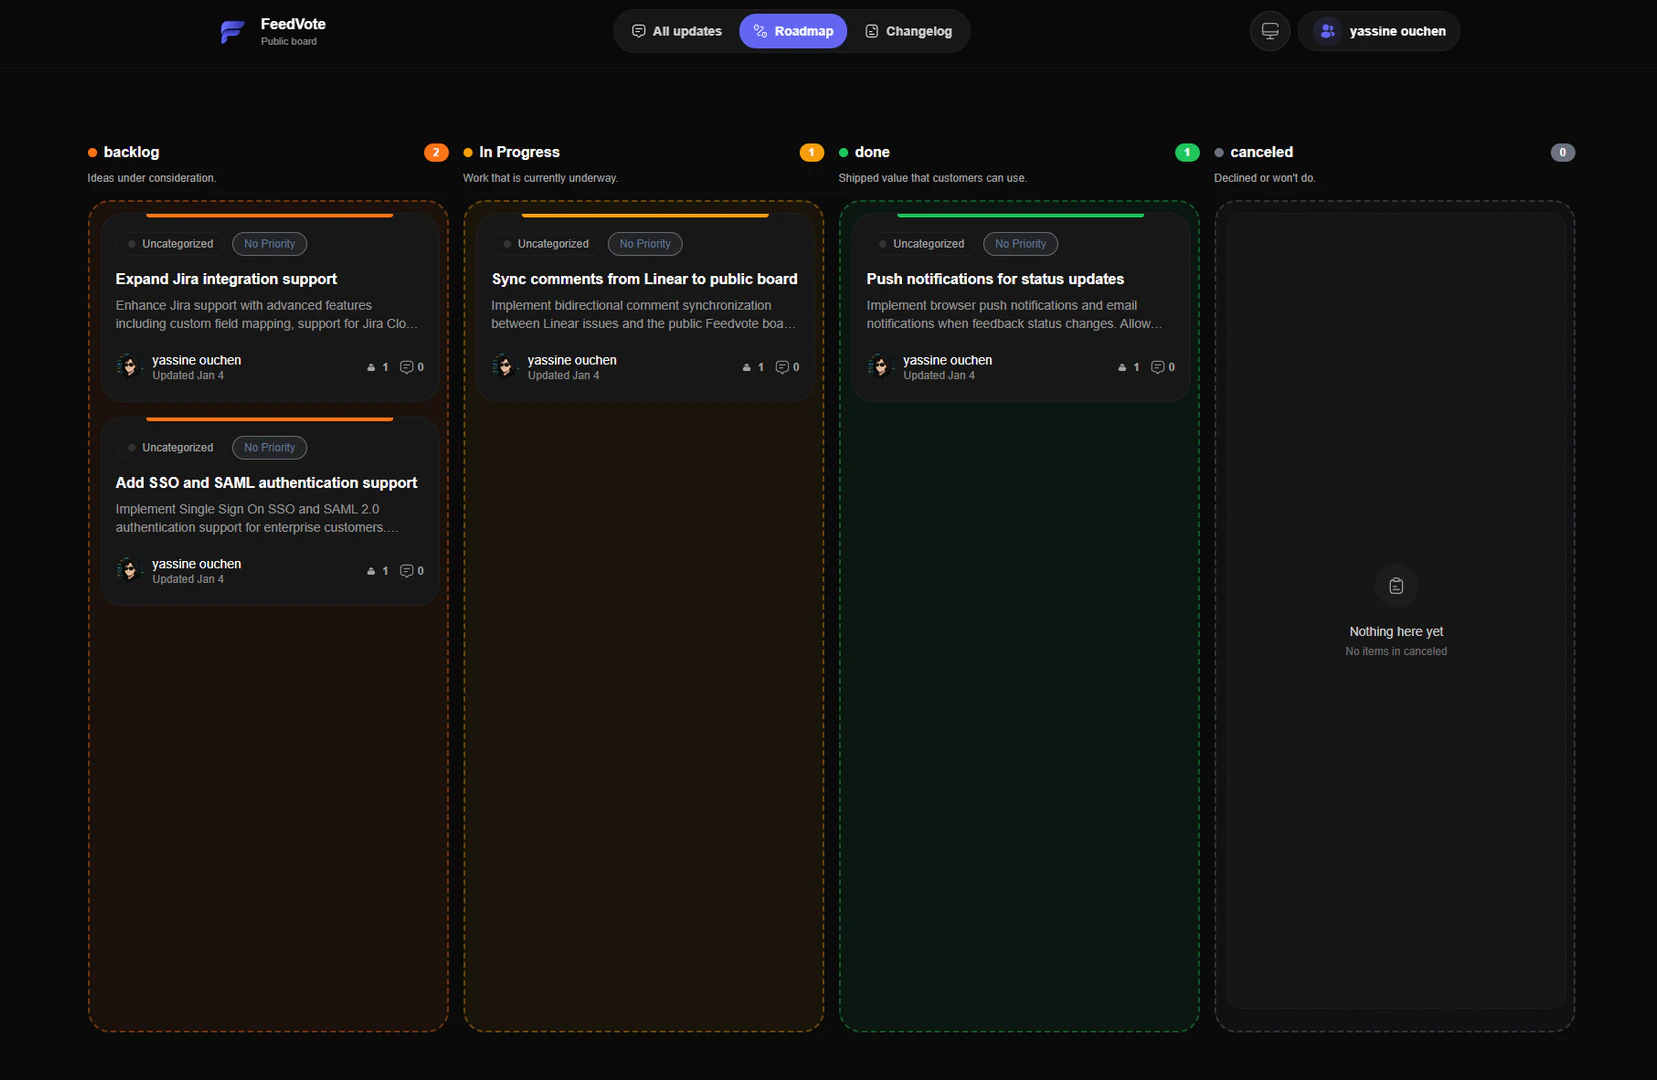Toggle the backlog status dot
The image size is (1657, 1080).
[91, 152]
